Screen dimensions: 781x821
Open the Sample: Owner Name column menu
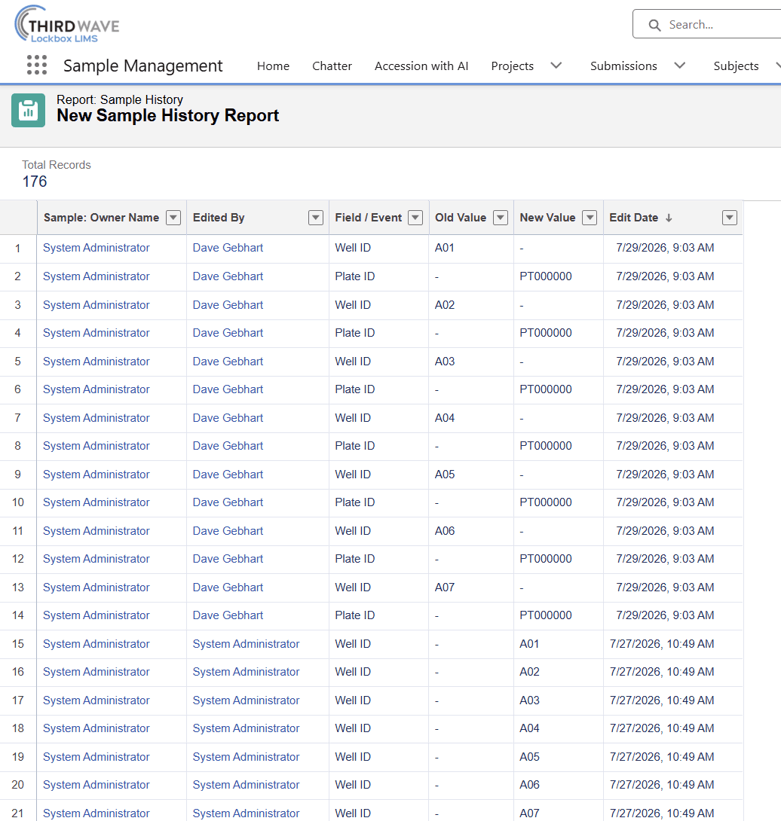point(173,218)
